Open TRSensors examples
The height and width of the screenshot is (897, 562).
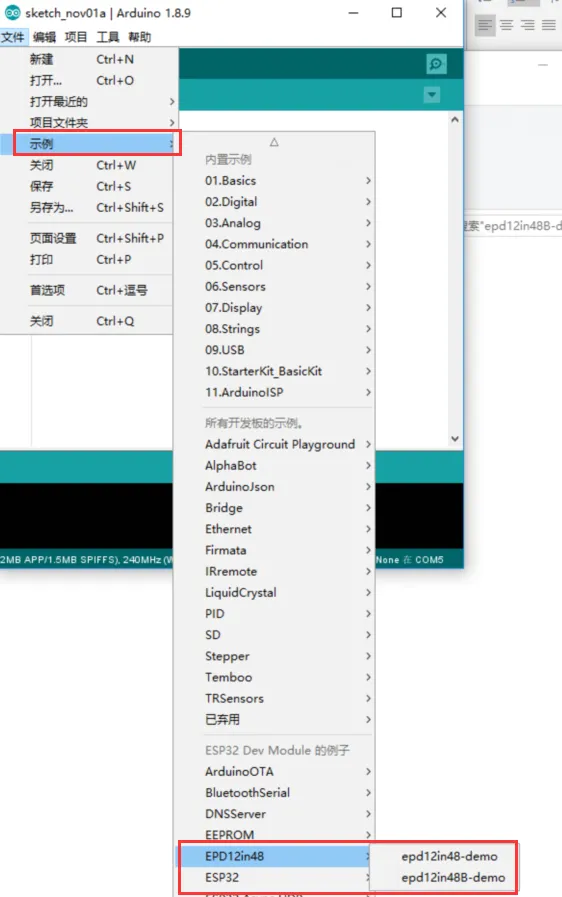click(x=274, y=698)
